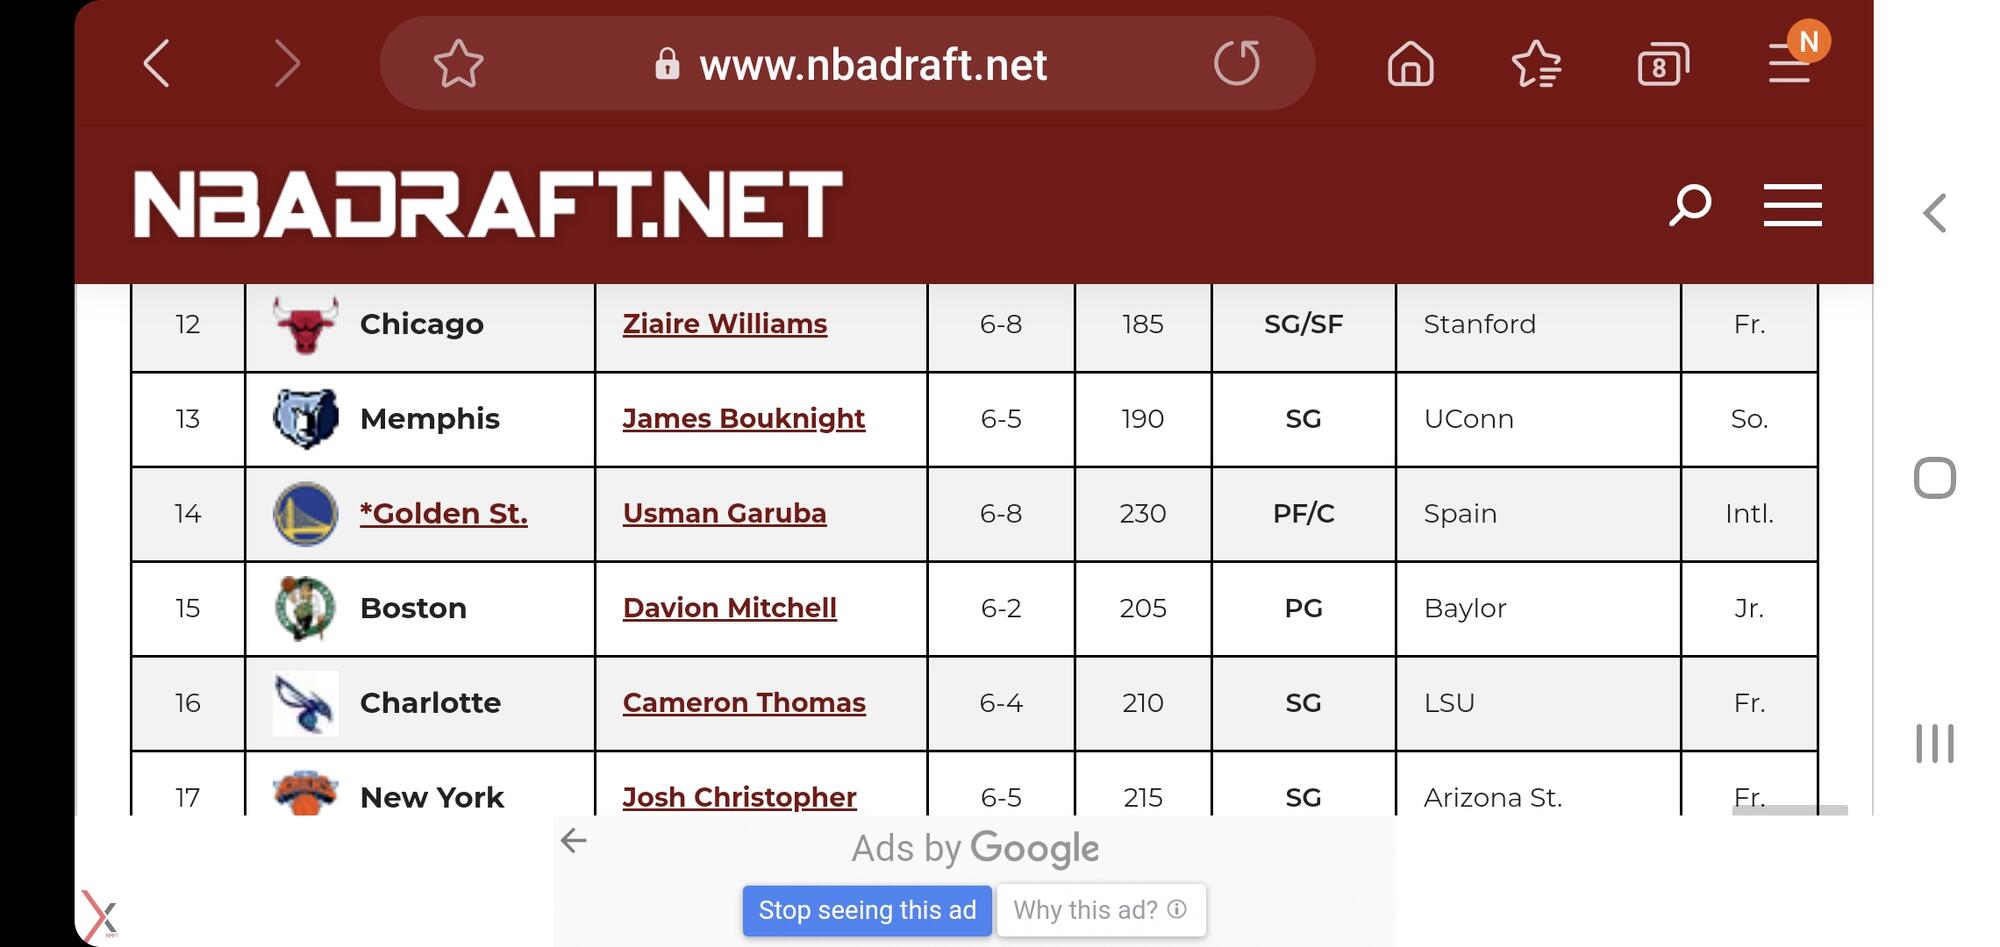Tap the Android recent apps button
The image size is (2000, 947).
tap(1935, 743)
